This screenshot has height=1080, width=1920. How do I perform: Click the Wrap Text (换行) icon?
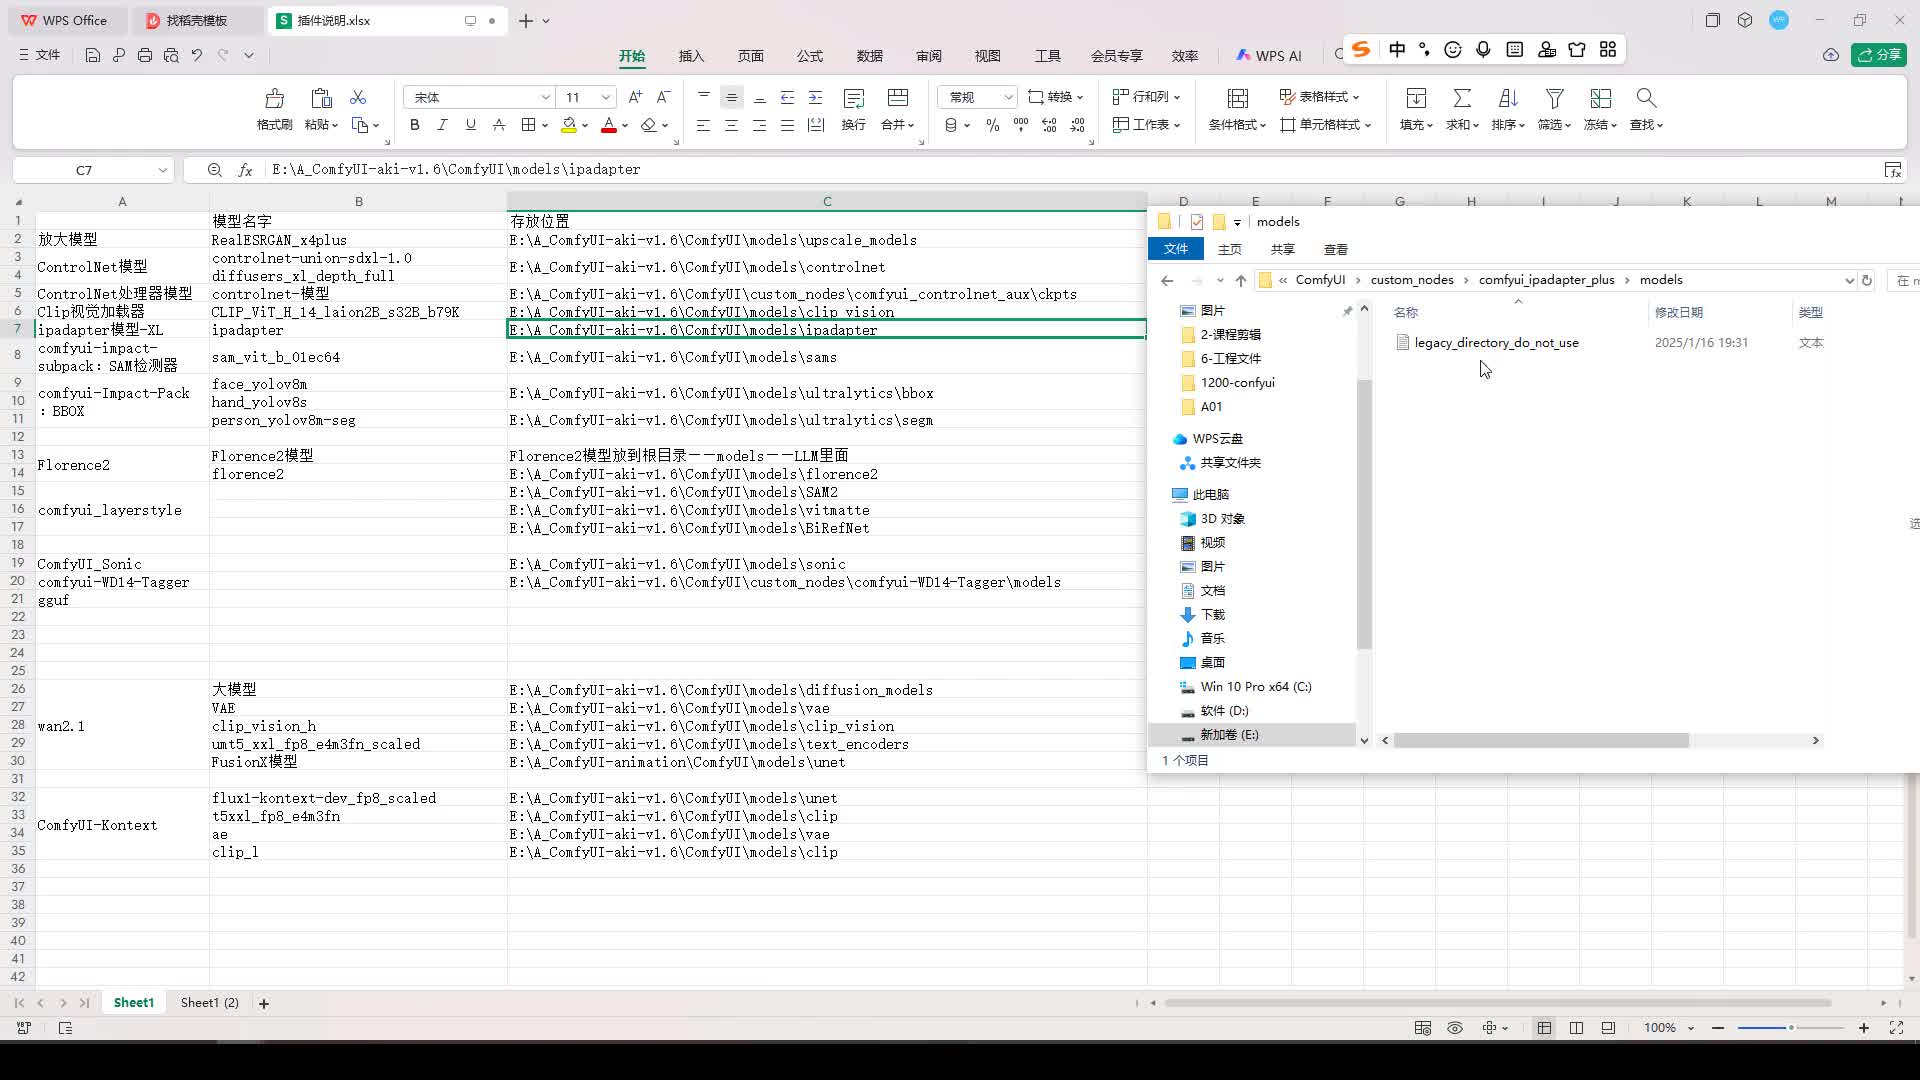click(853, 98)
